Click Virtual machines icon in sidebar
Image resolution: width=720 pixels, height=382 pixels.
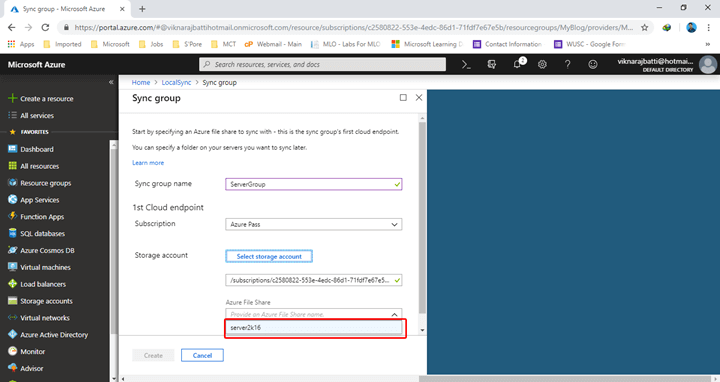tap(12, 267)
